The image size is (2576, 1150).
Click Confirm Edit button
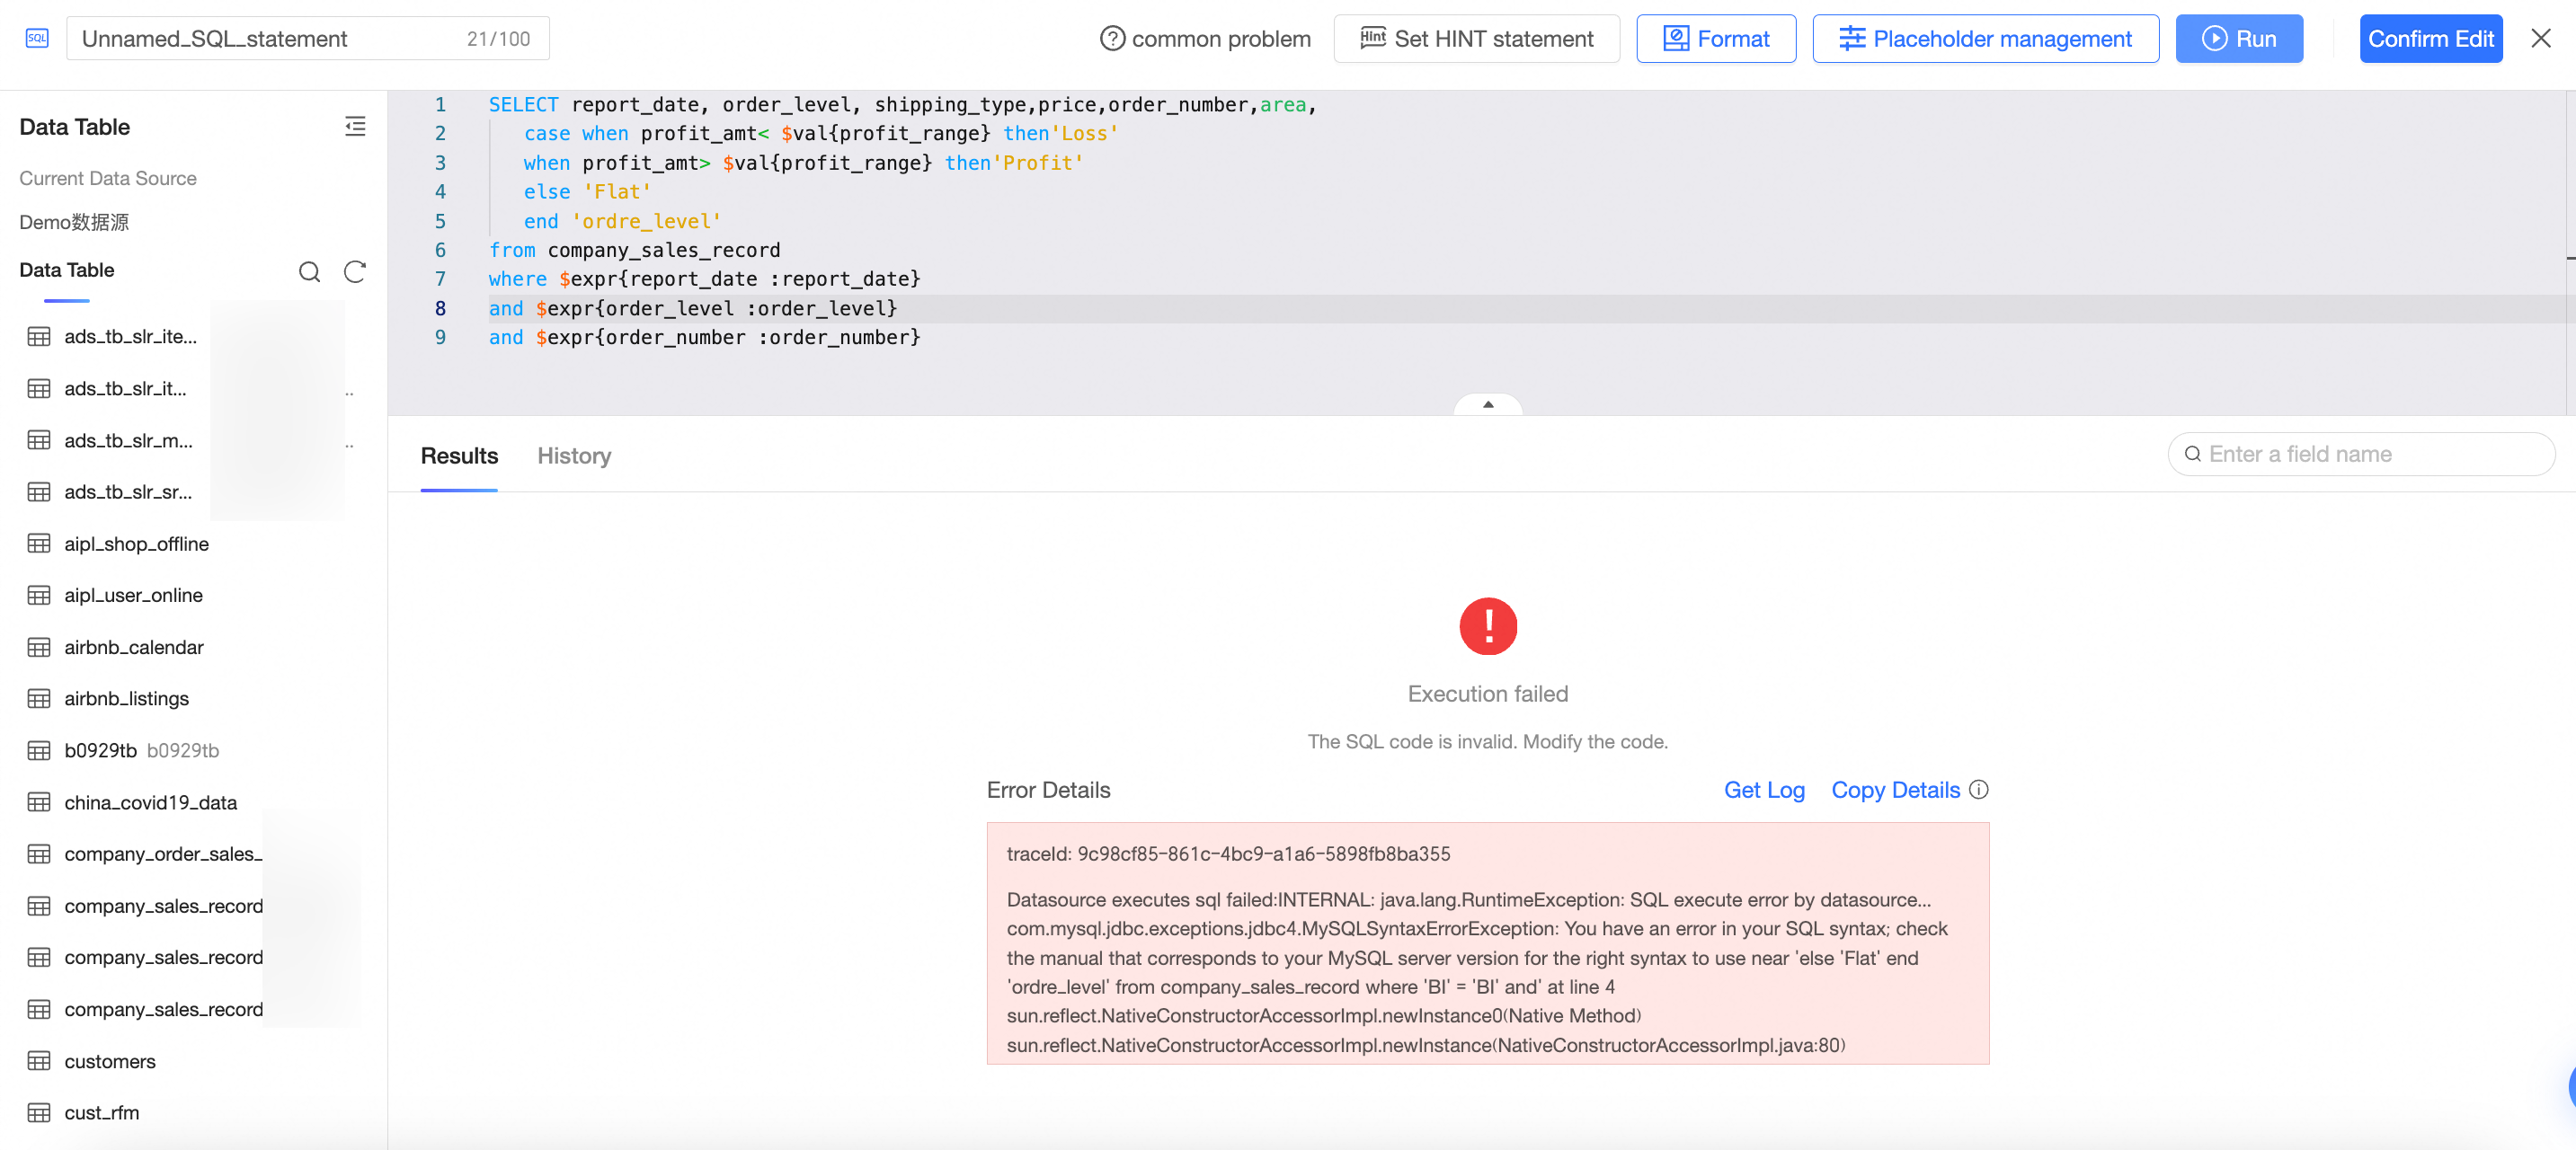[x=2430, y=38]
